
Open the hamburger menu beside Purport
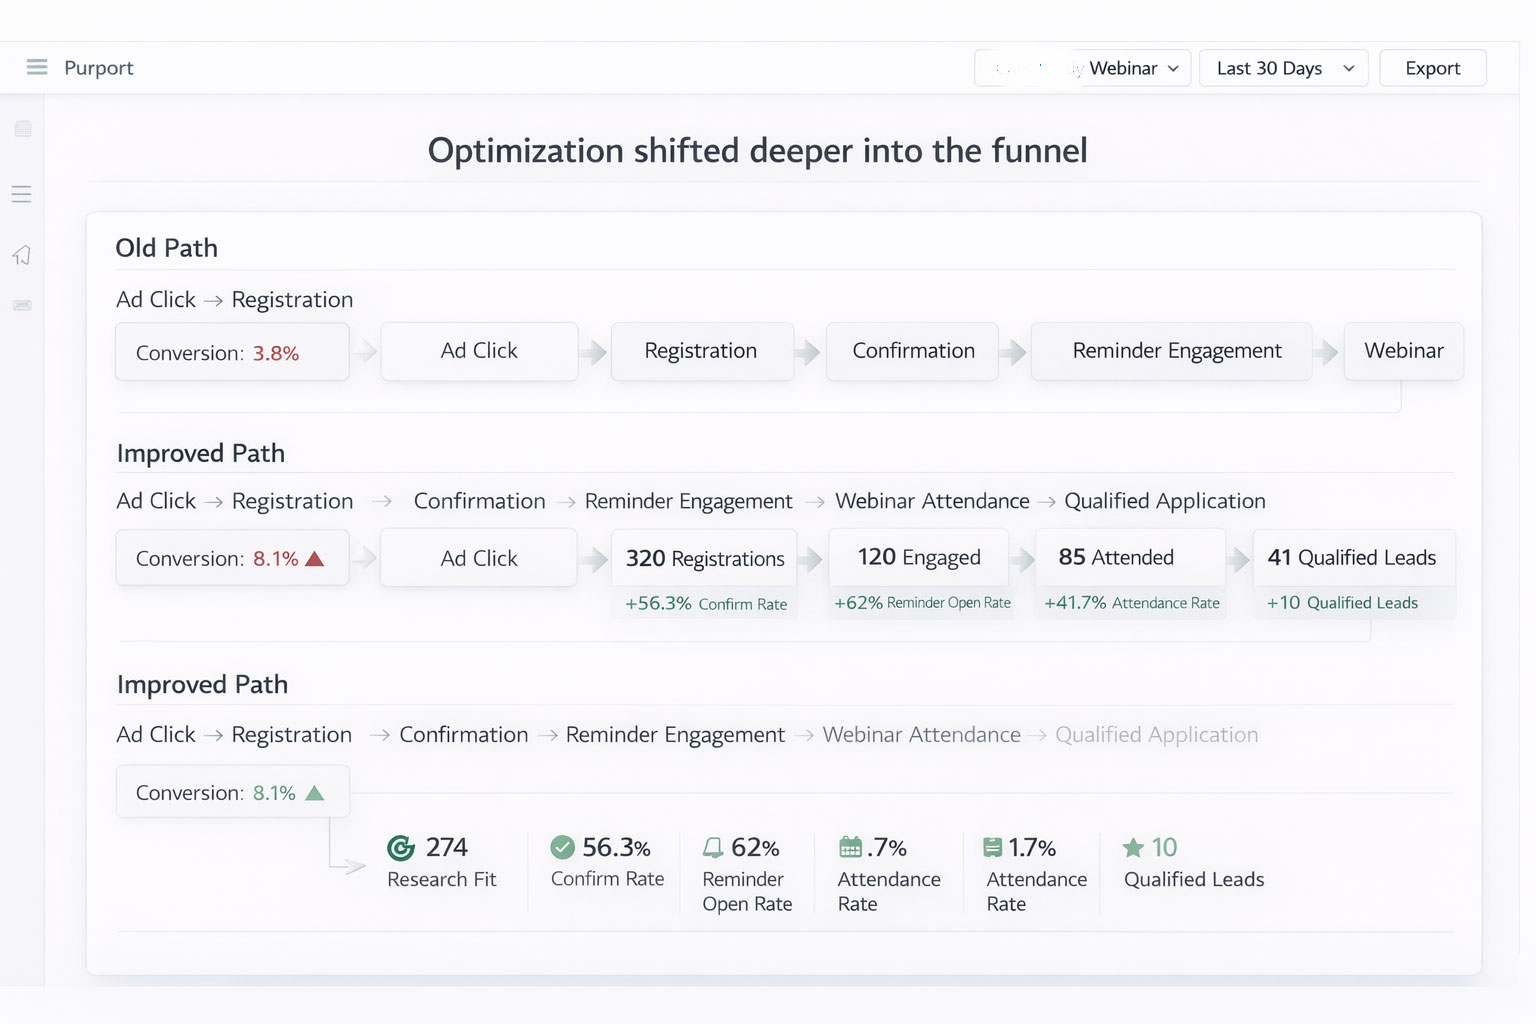[37, 67]
